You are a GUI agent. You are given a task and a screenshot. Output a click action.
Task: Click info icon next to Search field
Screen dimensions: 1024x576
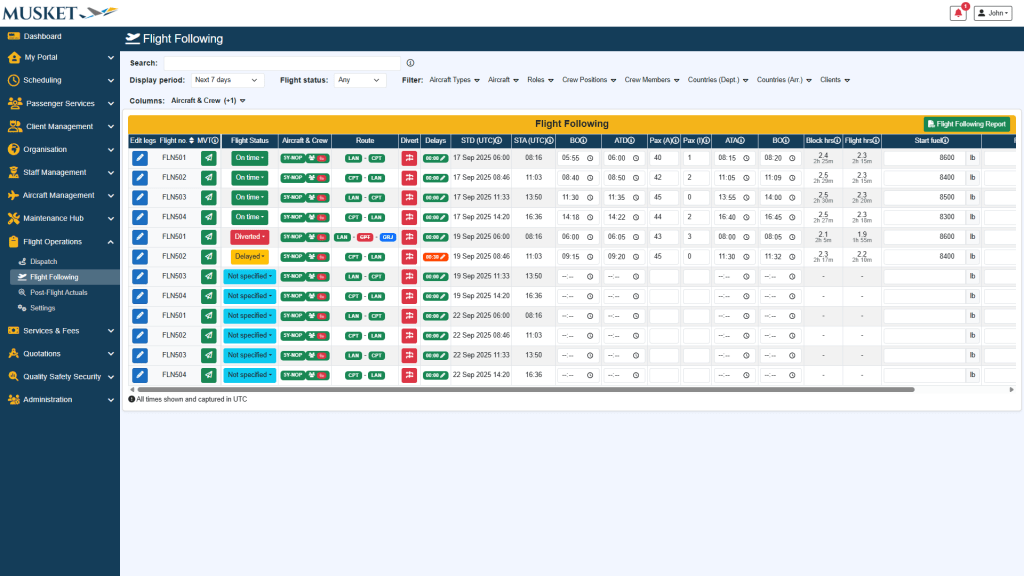[410, 62]
